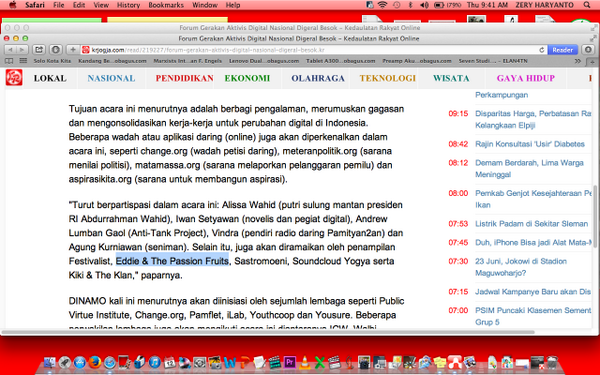Viewport: 600px width, 375px height.
Task: Open the 'Duh, iPhone Bisa jadi Alat Mata' link
Action: [x=533, y=243]
